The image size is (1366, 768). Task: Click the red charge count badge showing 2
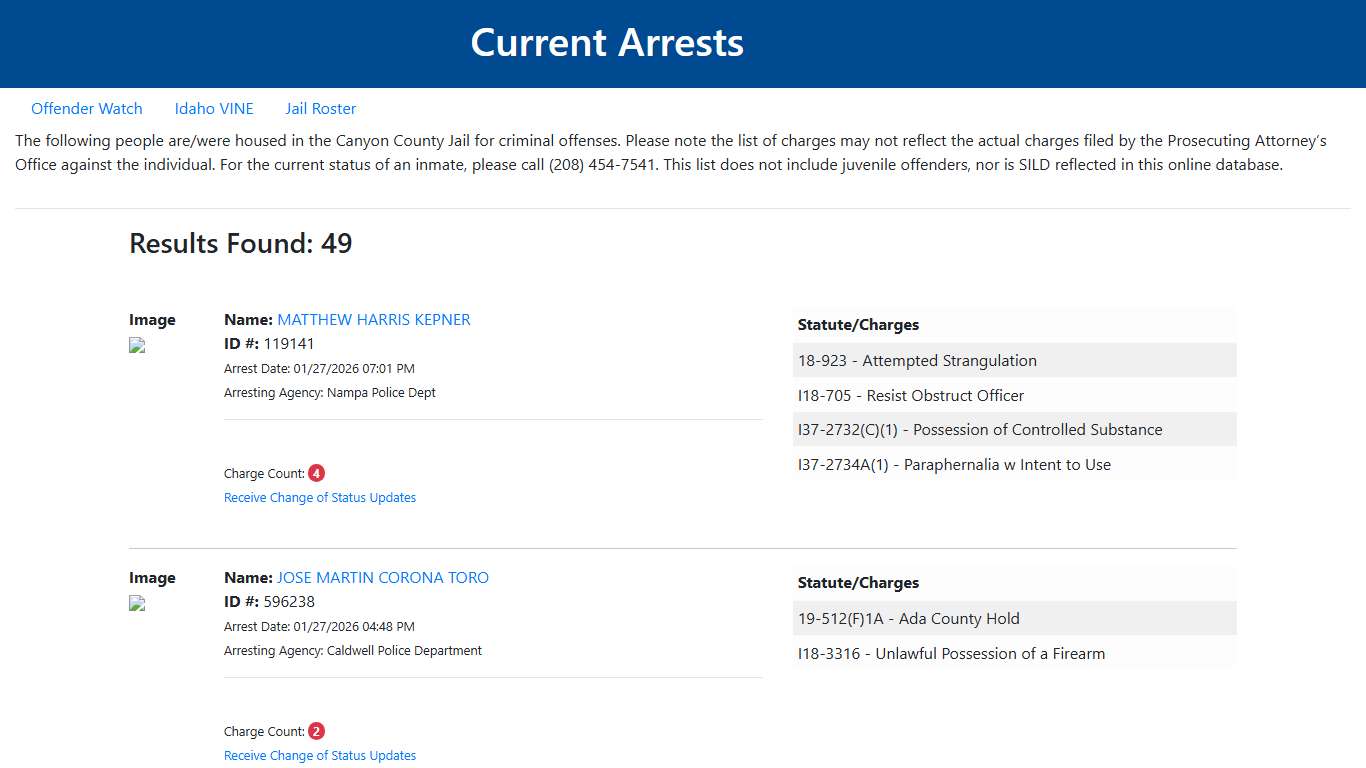pyautogui.click(x=316, y=731)
